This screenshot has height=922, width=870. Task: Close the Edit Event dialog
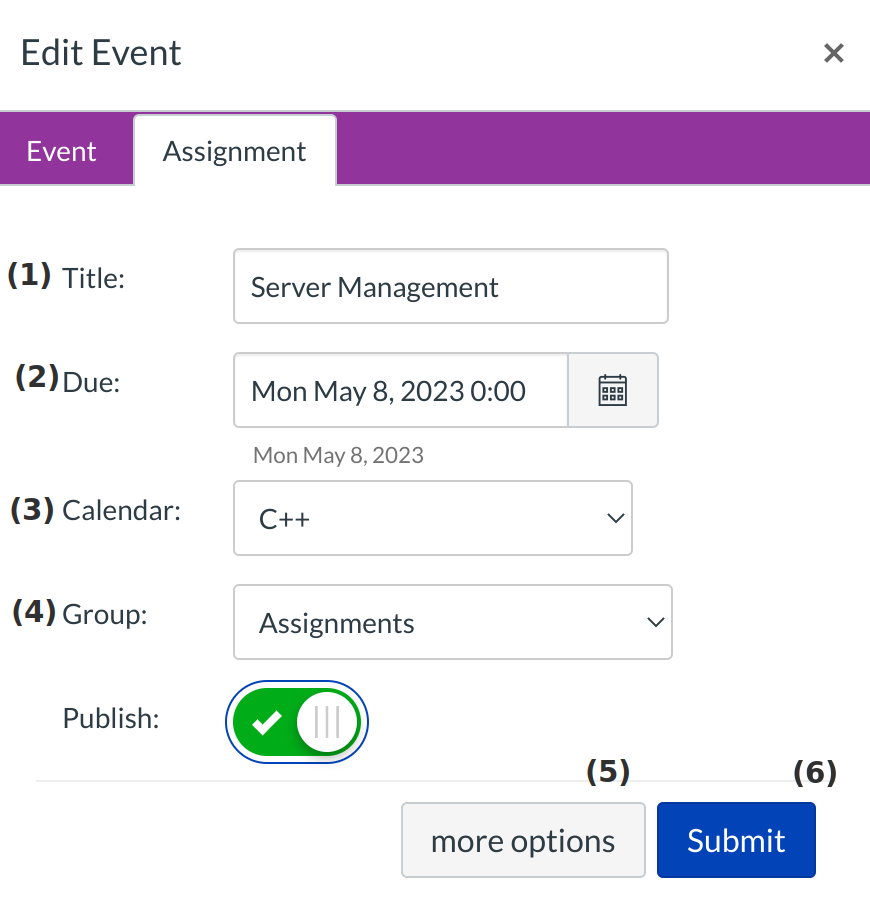coord(833,53)
